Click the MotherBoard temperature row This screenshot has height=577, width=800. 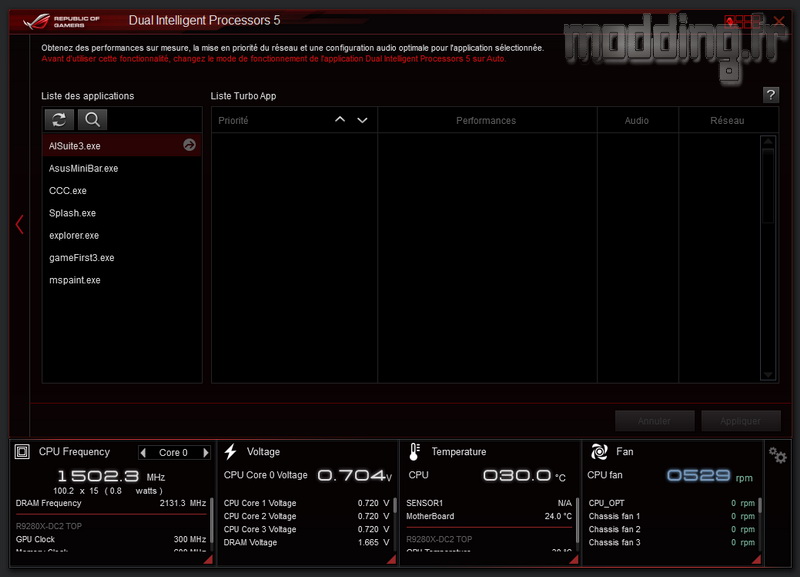coord(489,516)
